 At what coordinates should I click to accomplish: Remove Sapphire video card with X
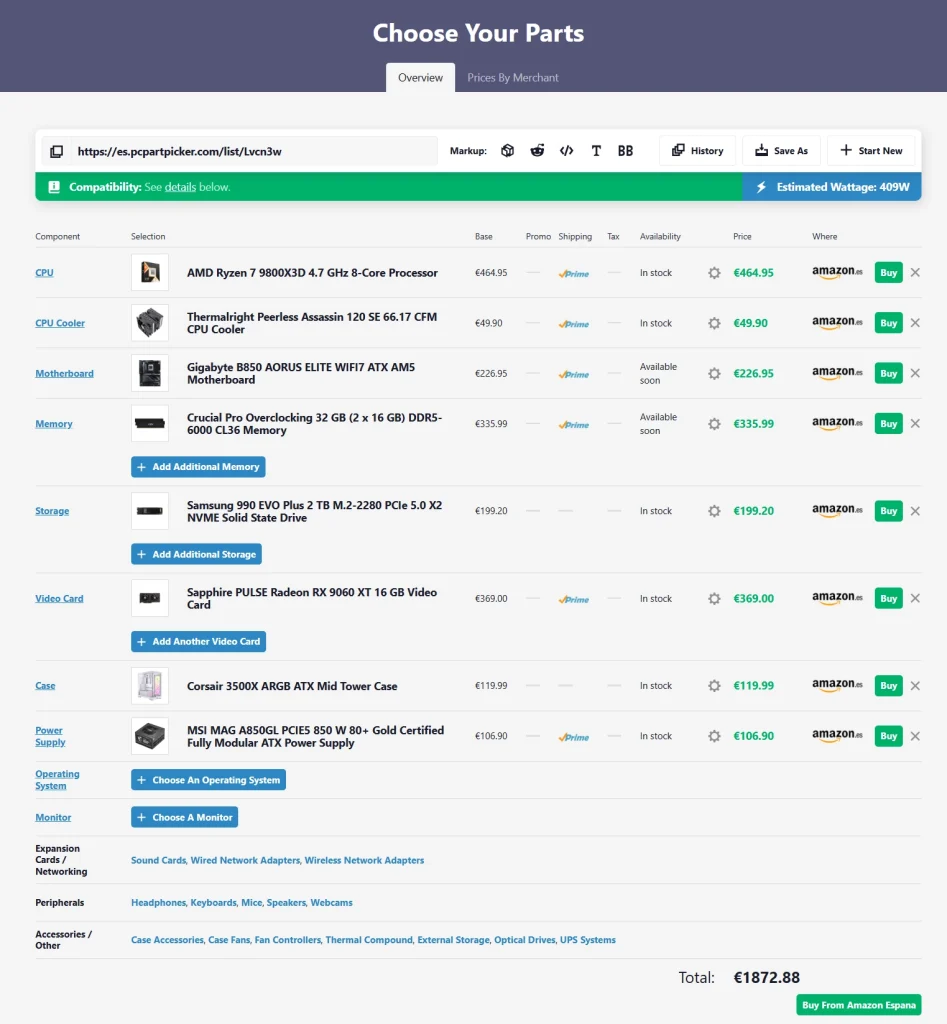pos(915,598)
